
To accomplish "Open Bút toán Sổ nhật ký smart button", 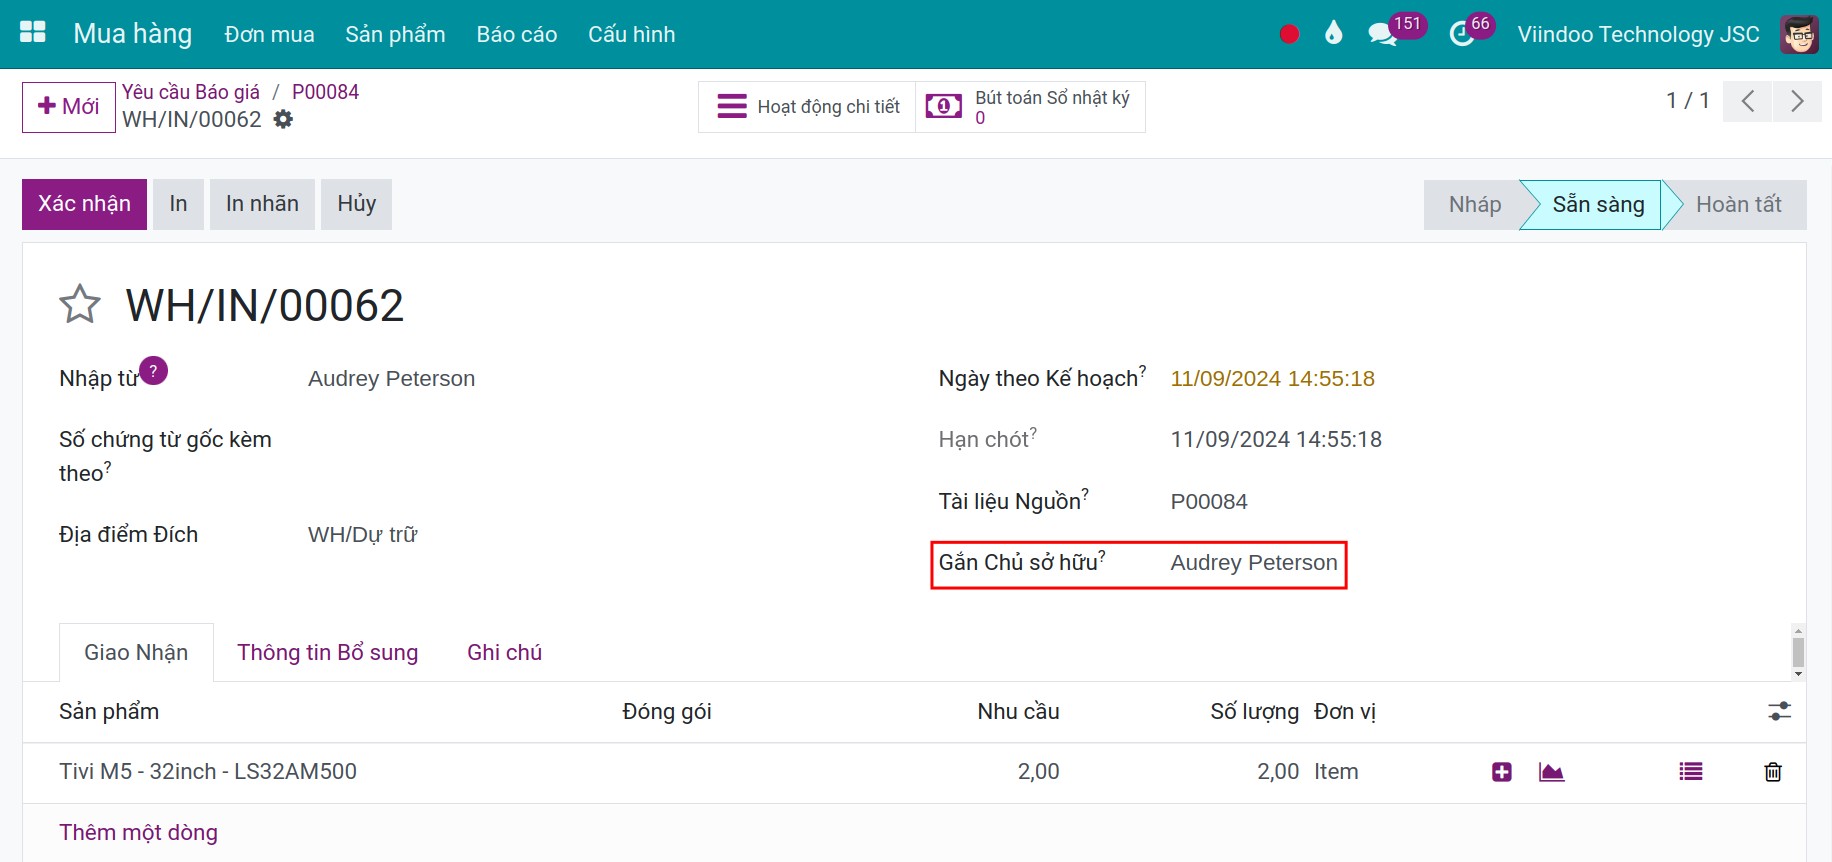I will coord(1030,107).
